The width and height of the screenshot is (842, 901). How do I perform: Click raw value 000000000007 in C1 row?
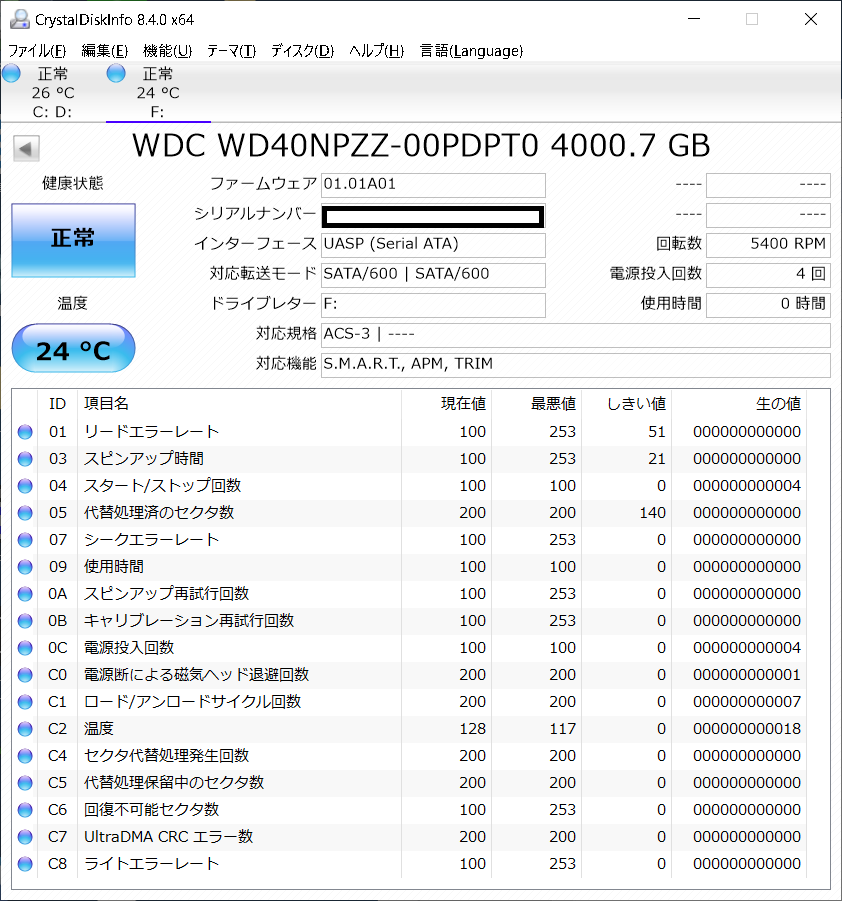[747, 702]
